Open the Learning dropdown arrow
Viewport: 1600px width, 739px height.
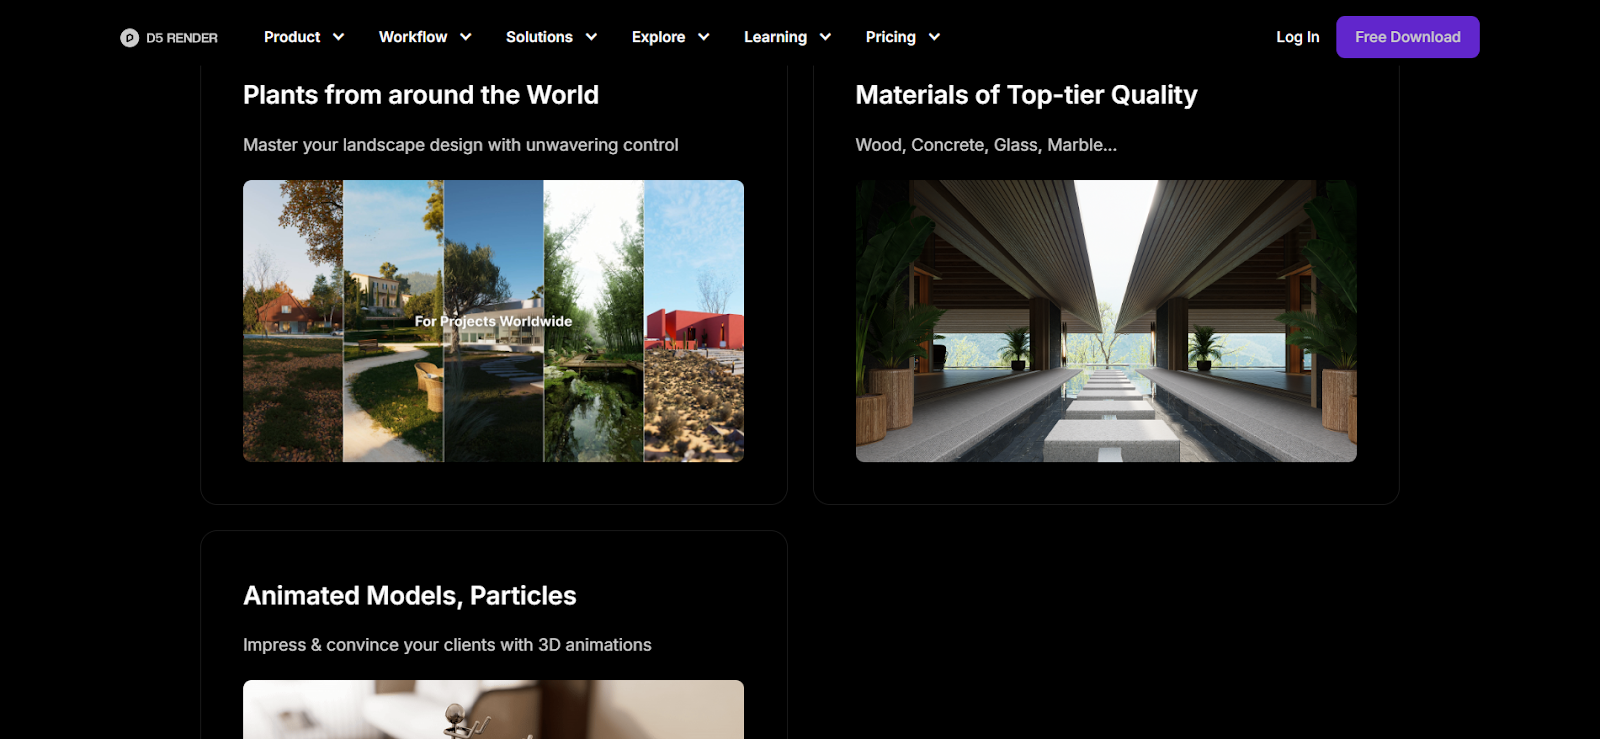pyautogui.click(x=825, y=37)
